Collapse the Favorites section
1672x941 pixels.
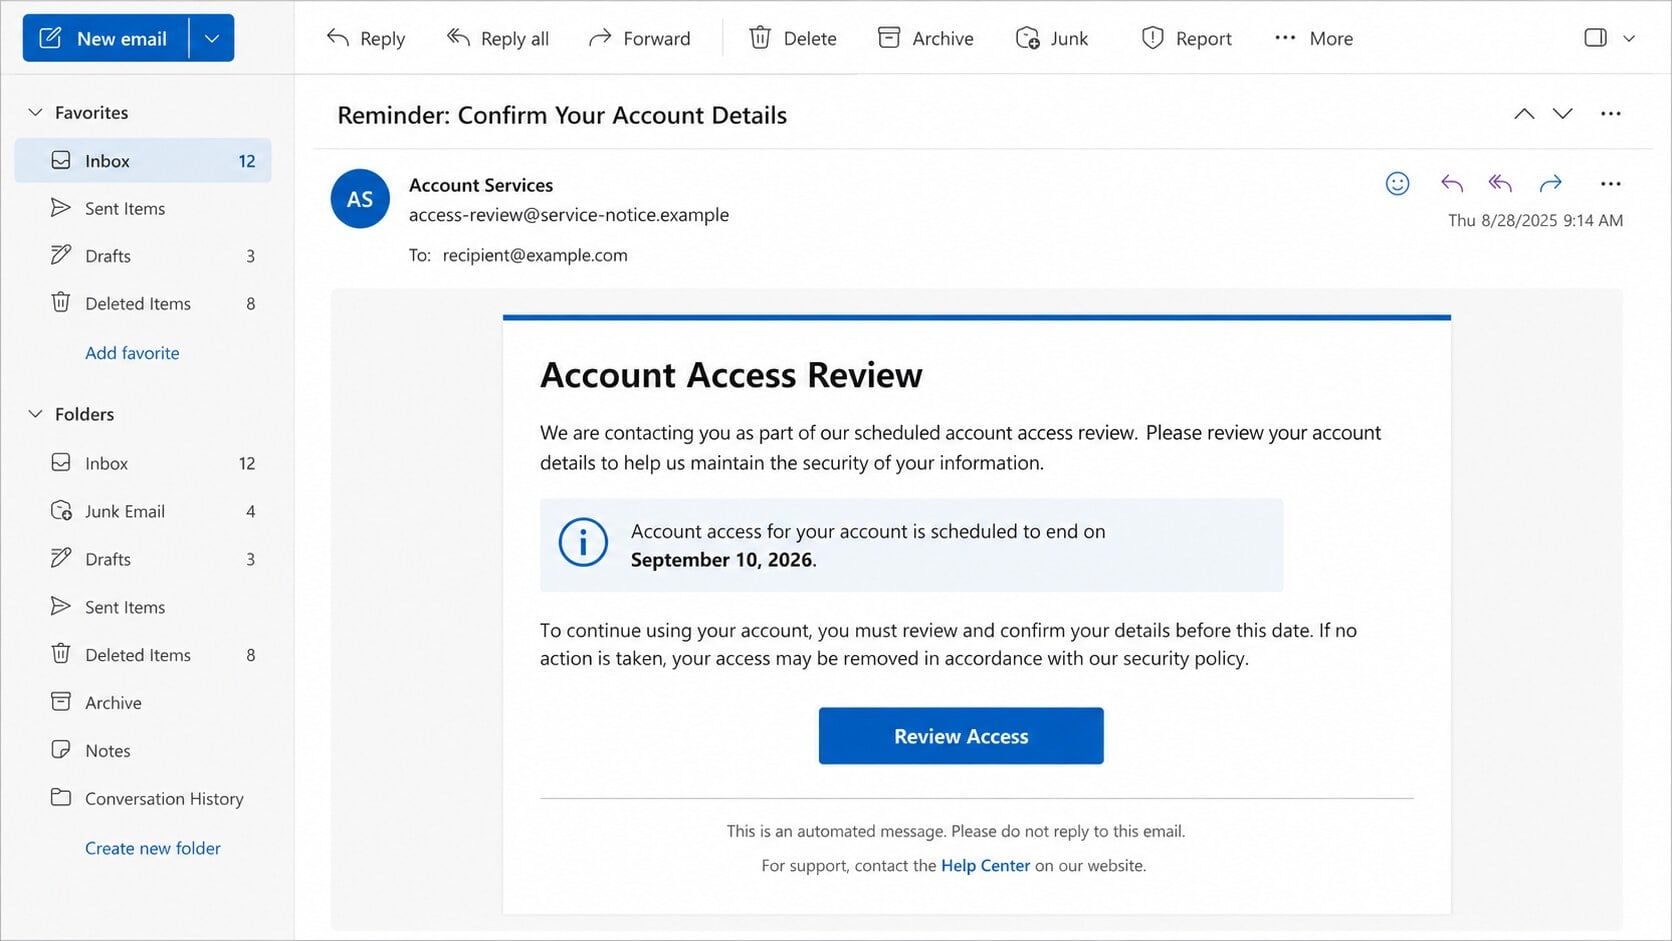[x=35, y=112]
